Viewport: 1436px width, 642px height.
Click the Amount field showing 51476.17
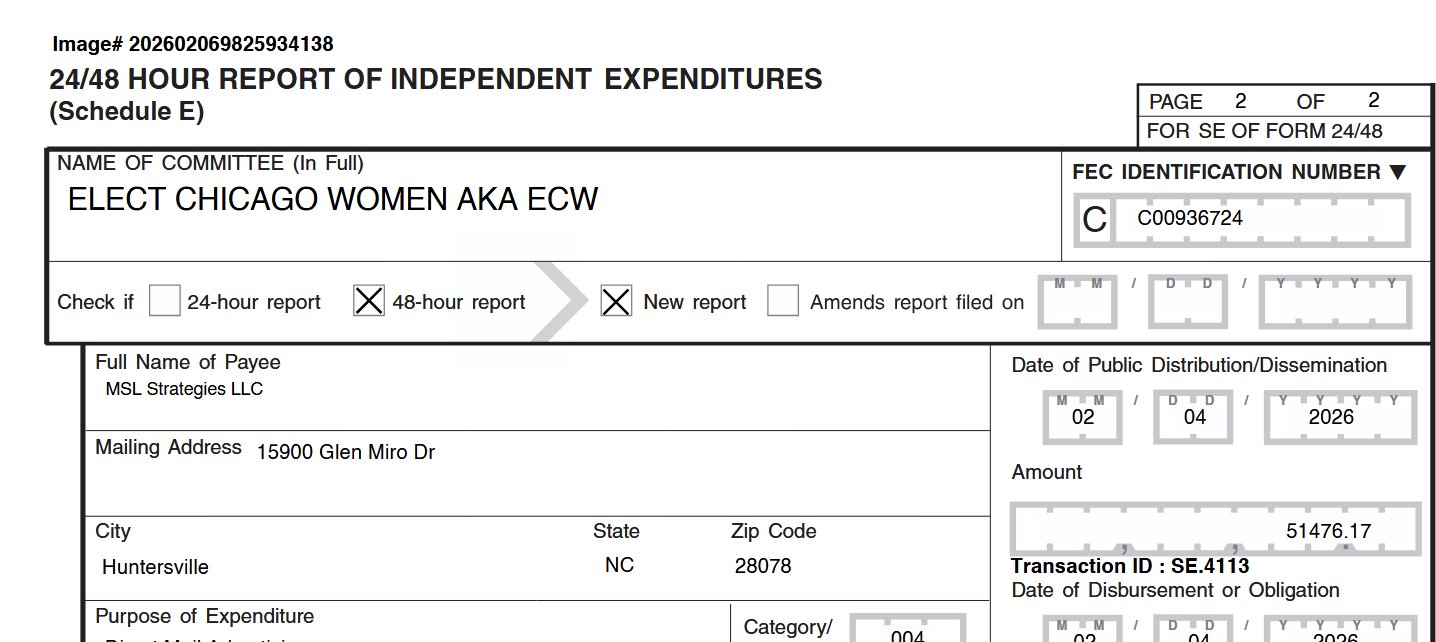pyautogui.click(x=1216, y=530)
